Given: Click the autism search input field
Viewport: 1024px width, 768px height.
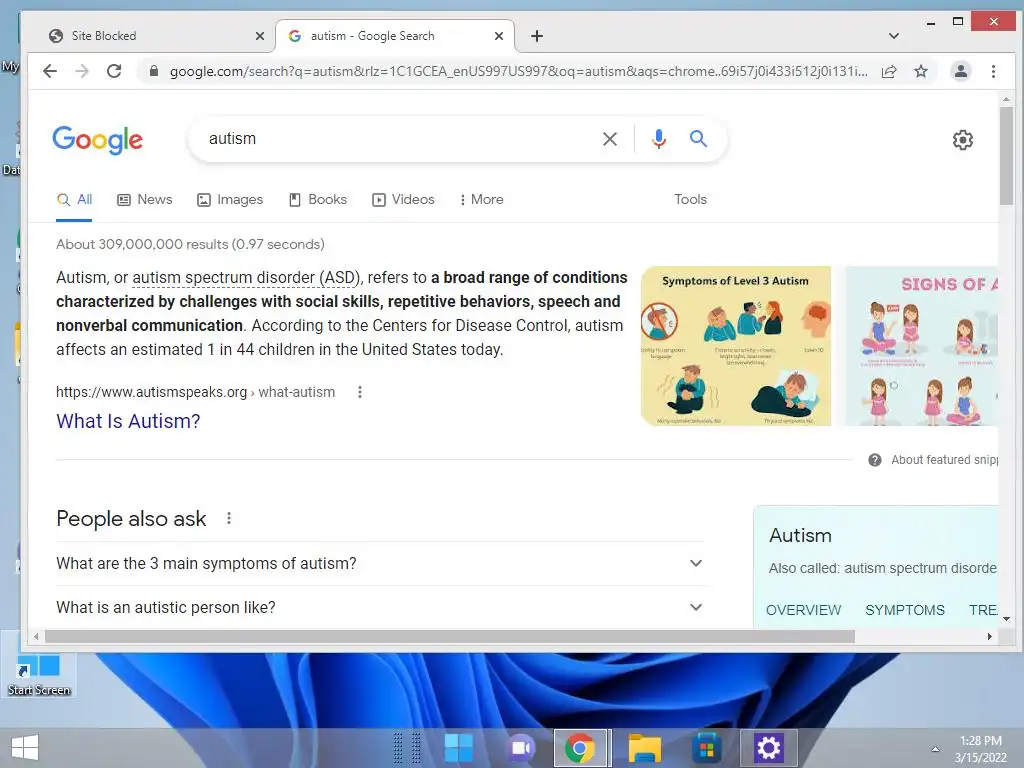Looking at the screenshot, I should pos(398,138).
